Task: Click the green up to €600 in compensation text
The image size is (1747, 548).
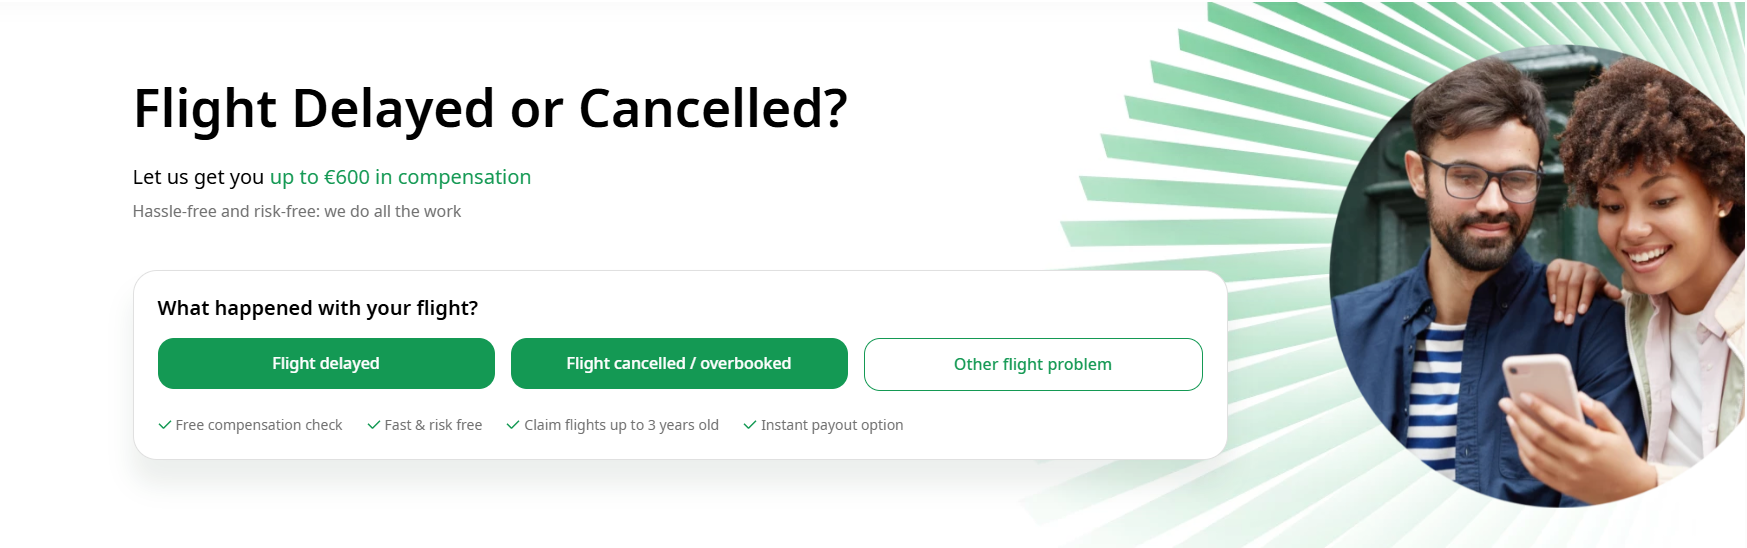Action: pos(400,177)
